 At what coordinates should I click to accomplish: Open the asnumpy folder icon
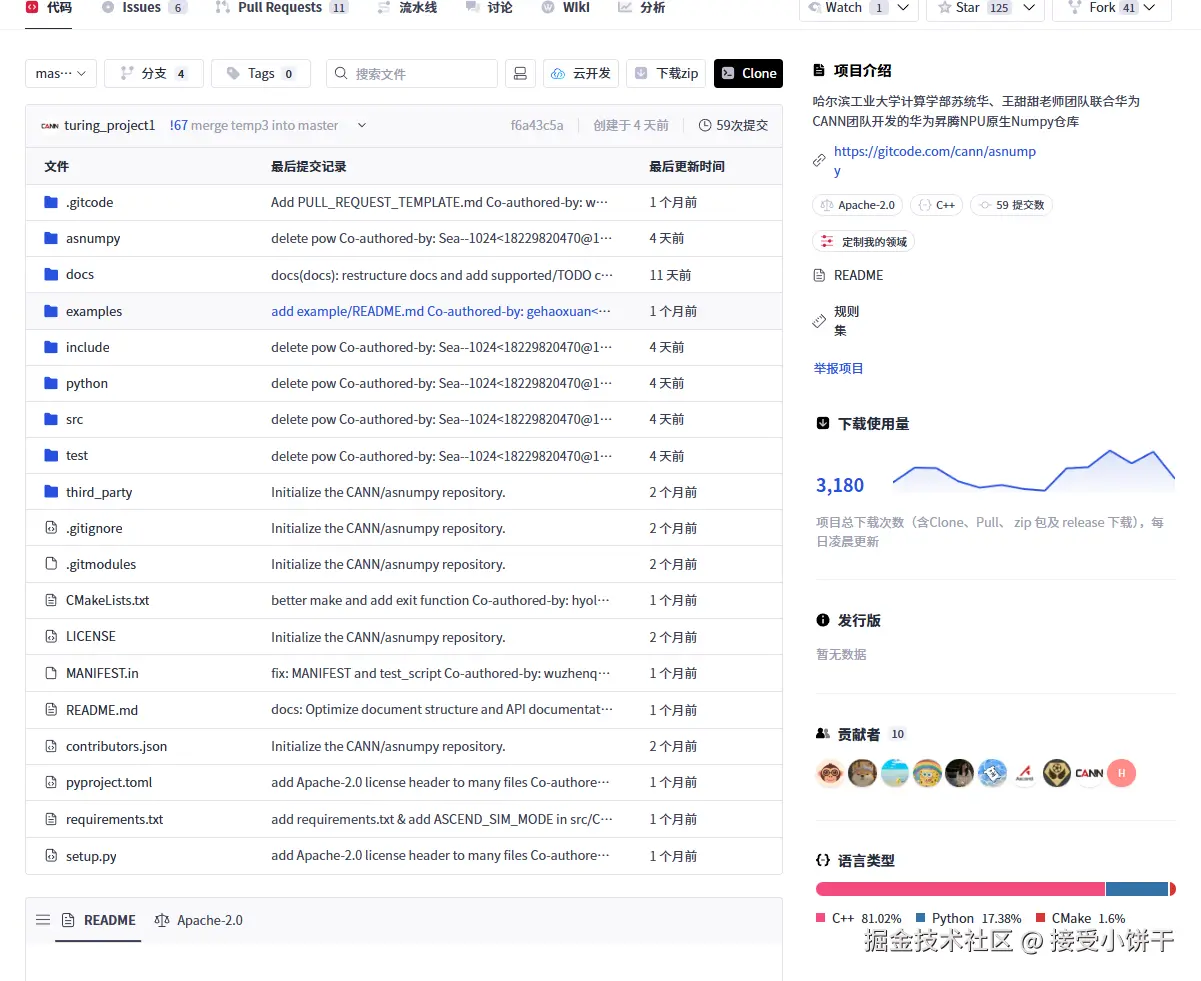coord(51,238)
